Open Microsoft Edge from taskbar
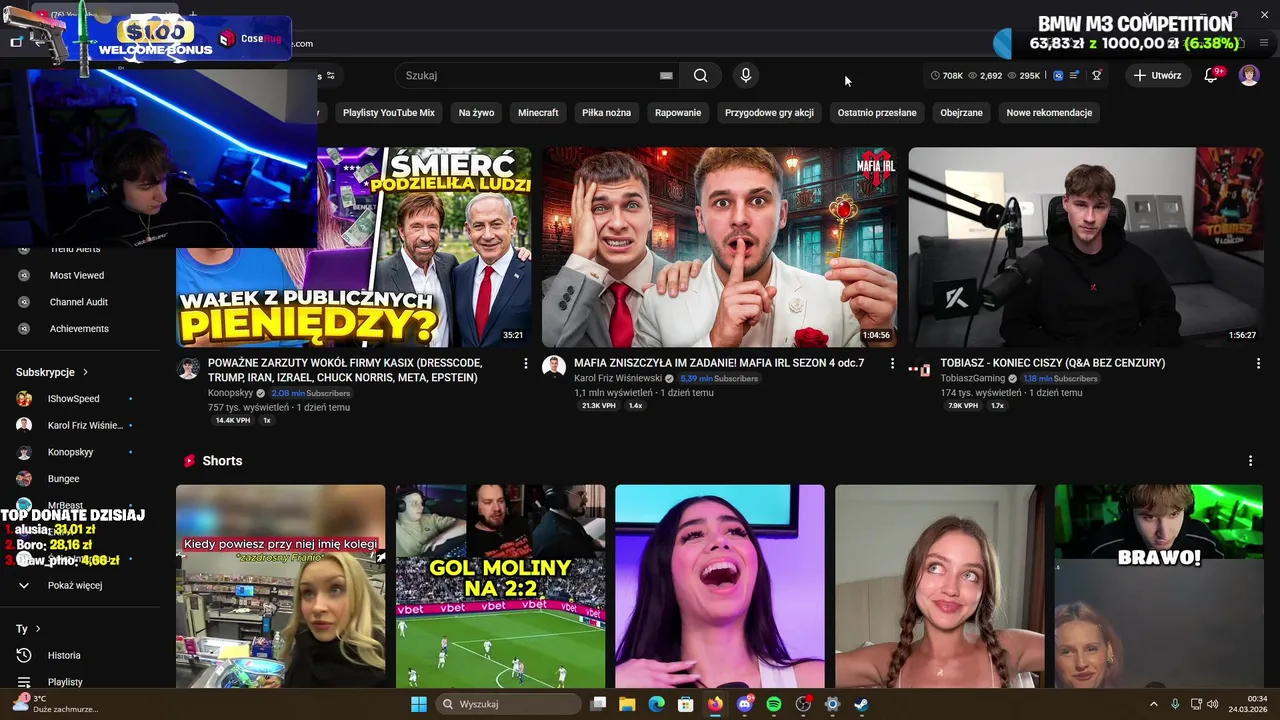1280x720 pixels. pyautogui.click(x=656, y=704)
